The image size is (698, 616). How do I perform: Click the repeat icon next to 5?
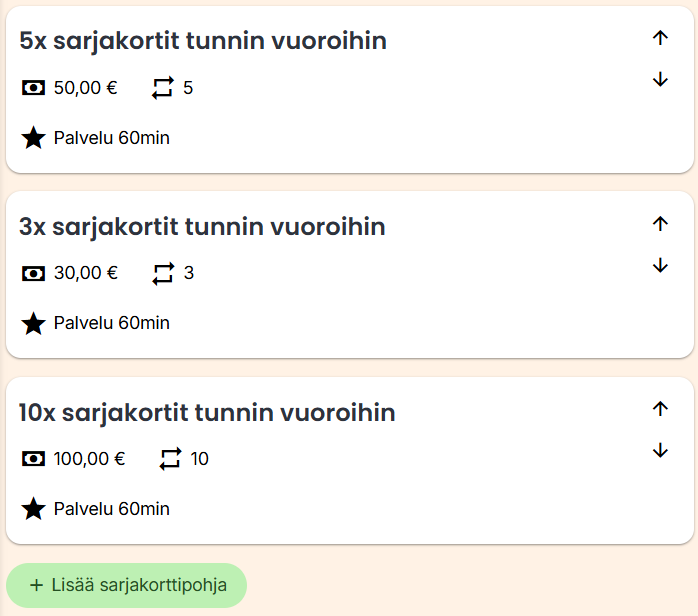tap(163, 88)
